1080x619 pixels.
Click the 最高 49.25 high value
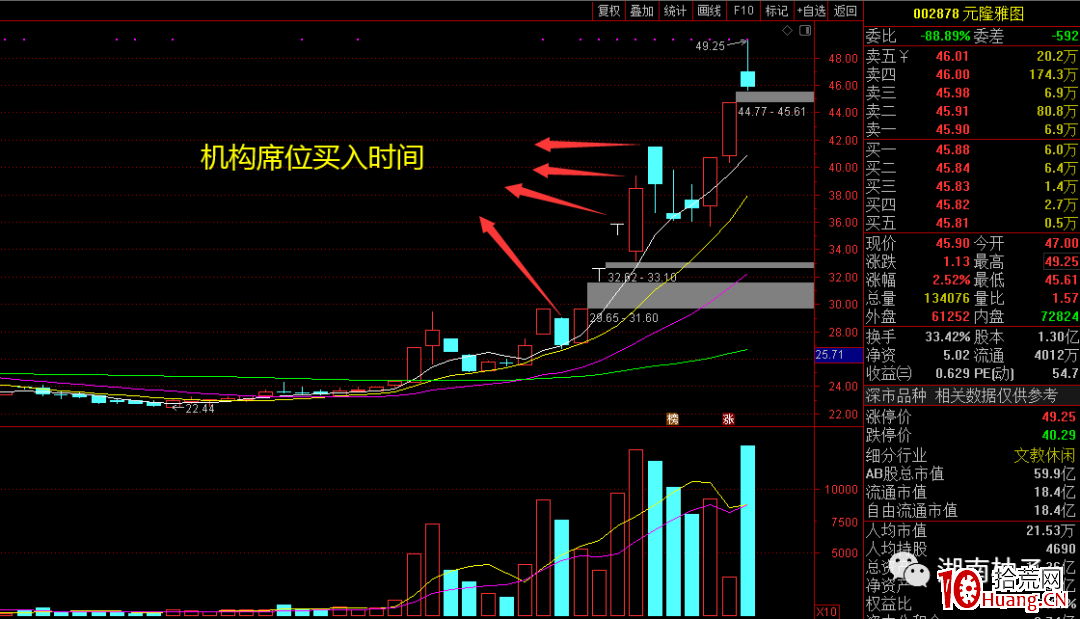[x=1061, y=262]
